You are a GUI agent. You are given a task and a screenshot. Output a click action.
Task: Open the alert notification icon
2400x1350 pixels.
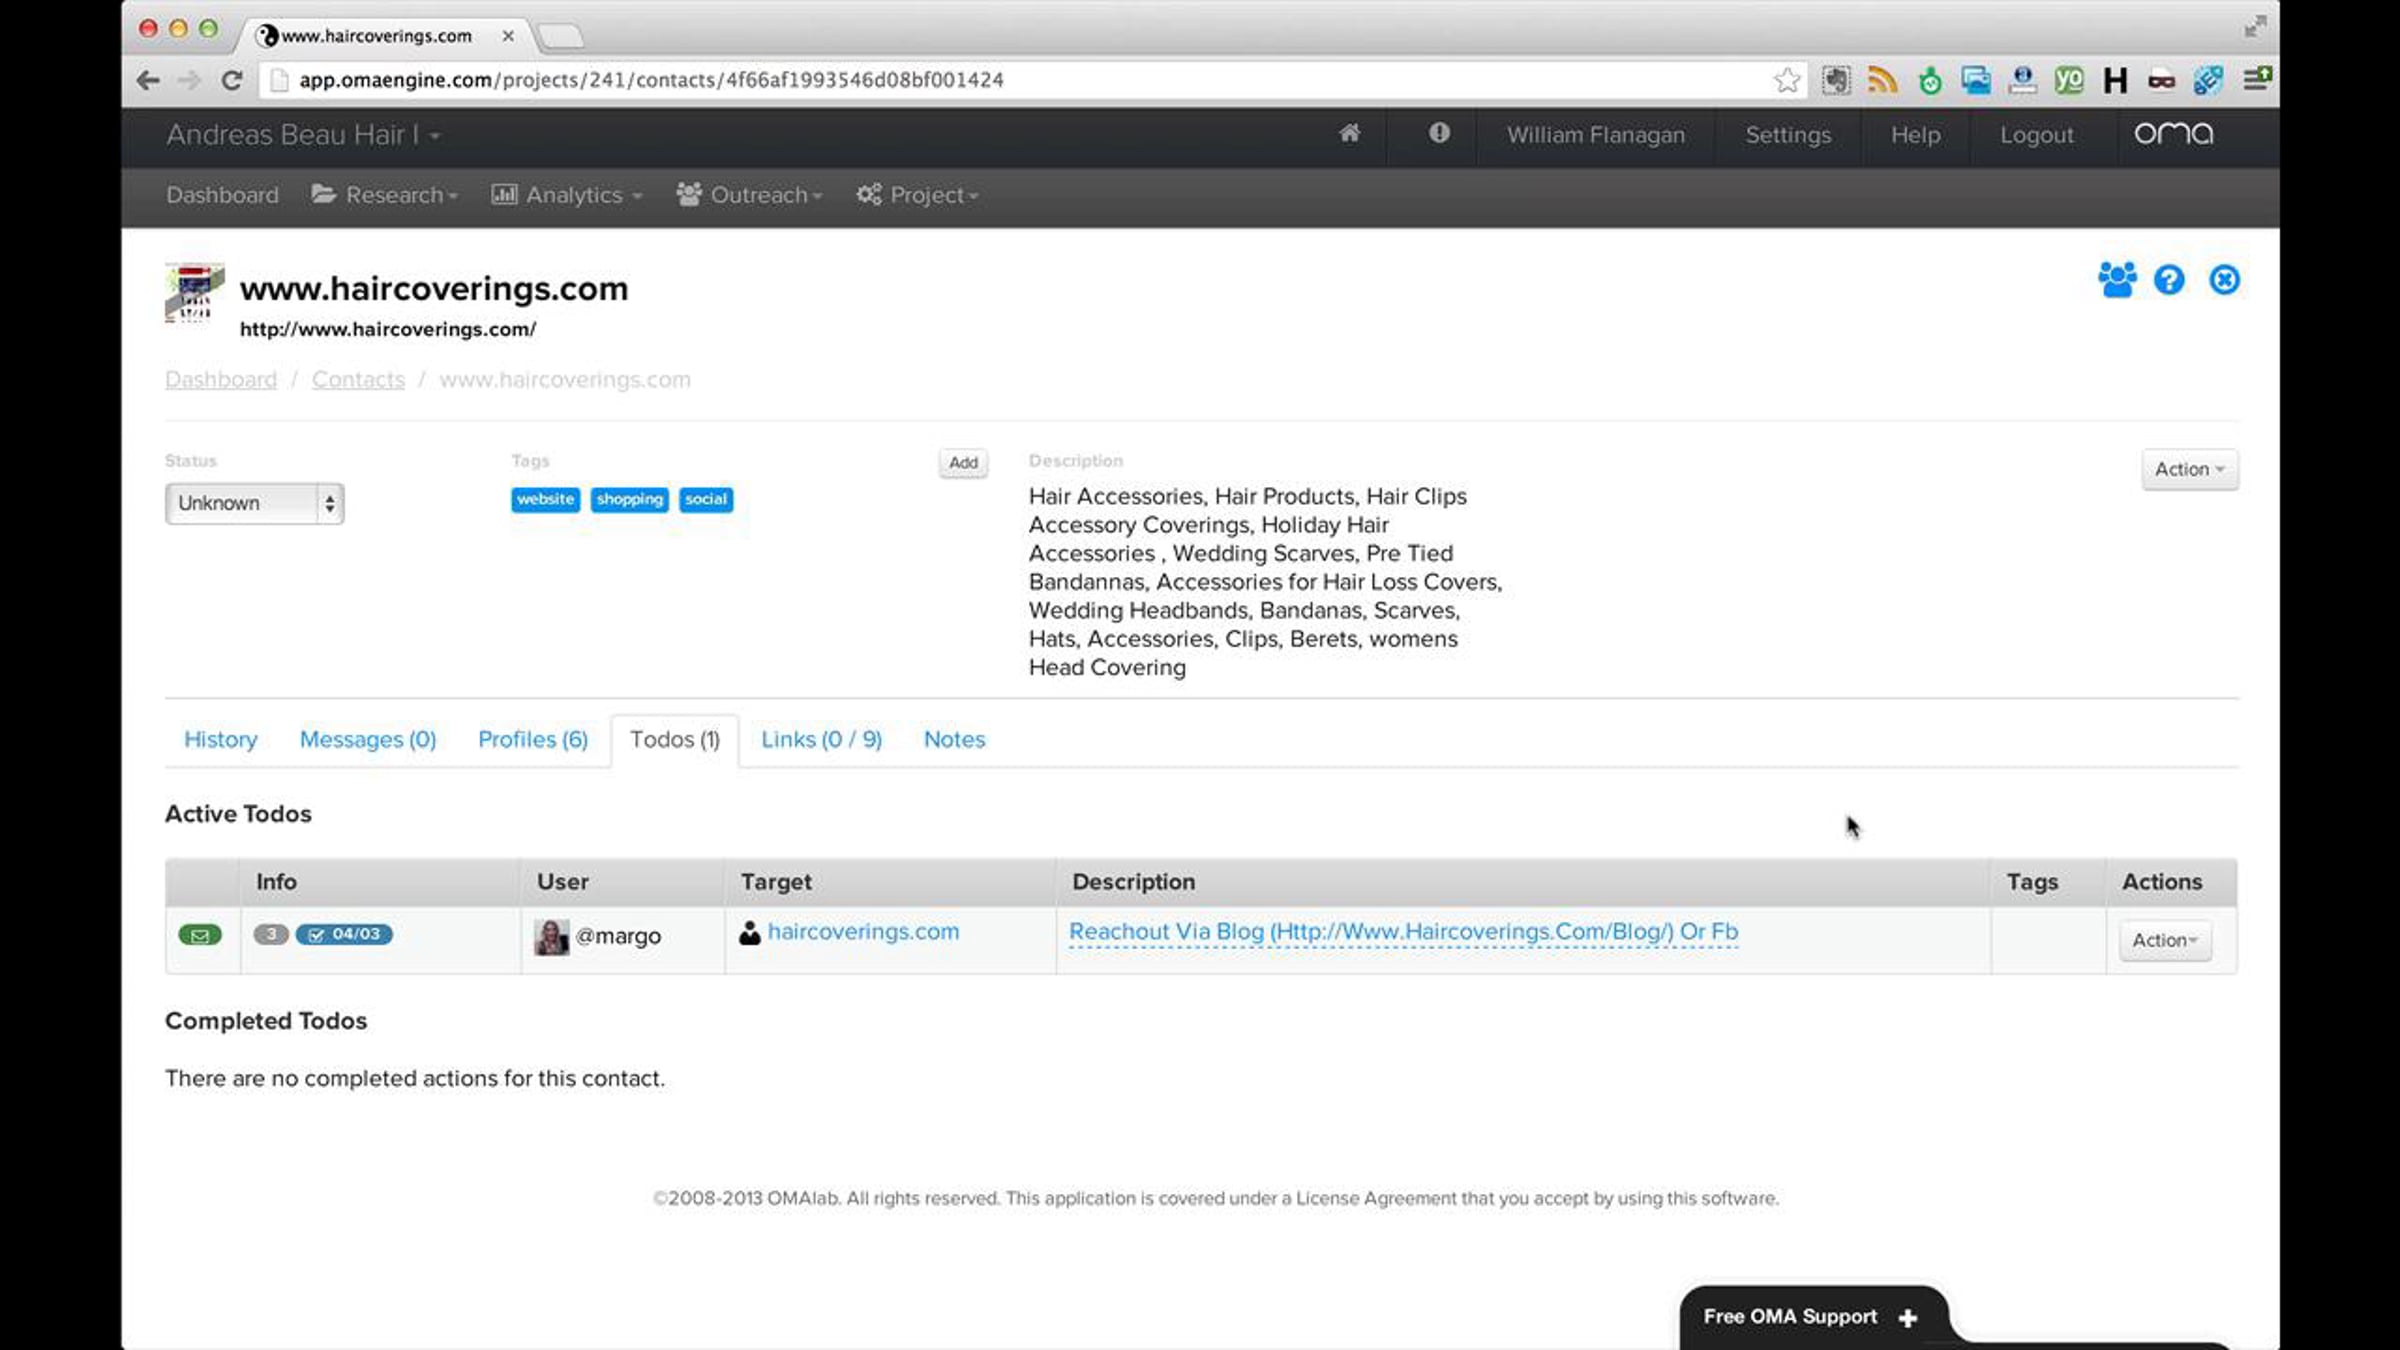[1439, 134]
